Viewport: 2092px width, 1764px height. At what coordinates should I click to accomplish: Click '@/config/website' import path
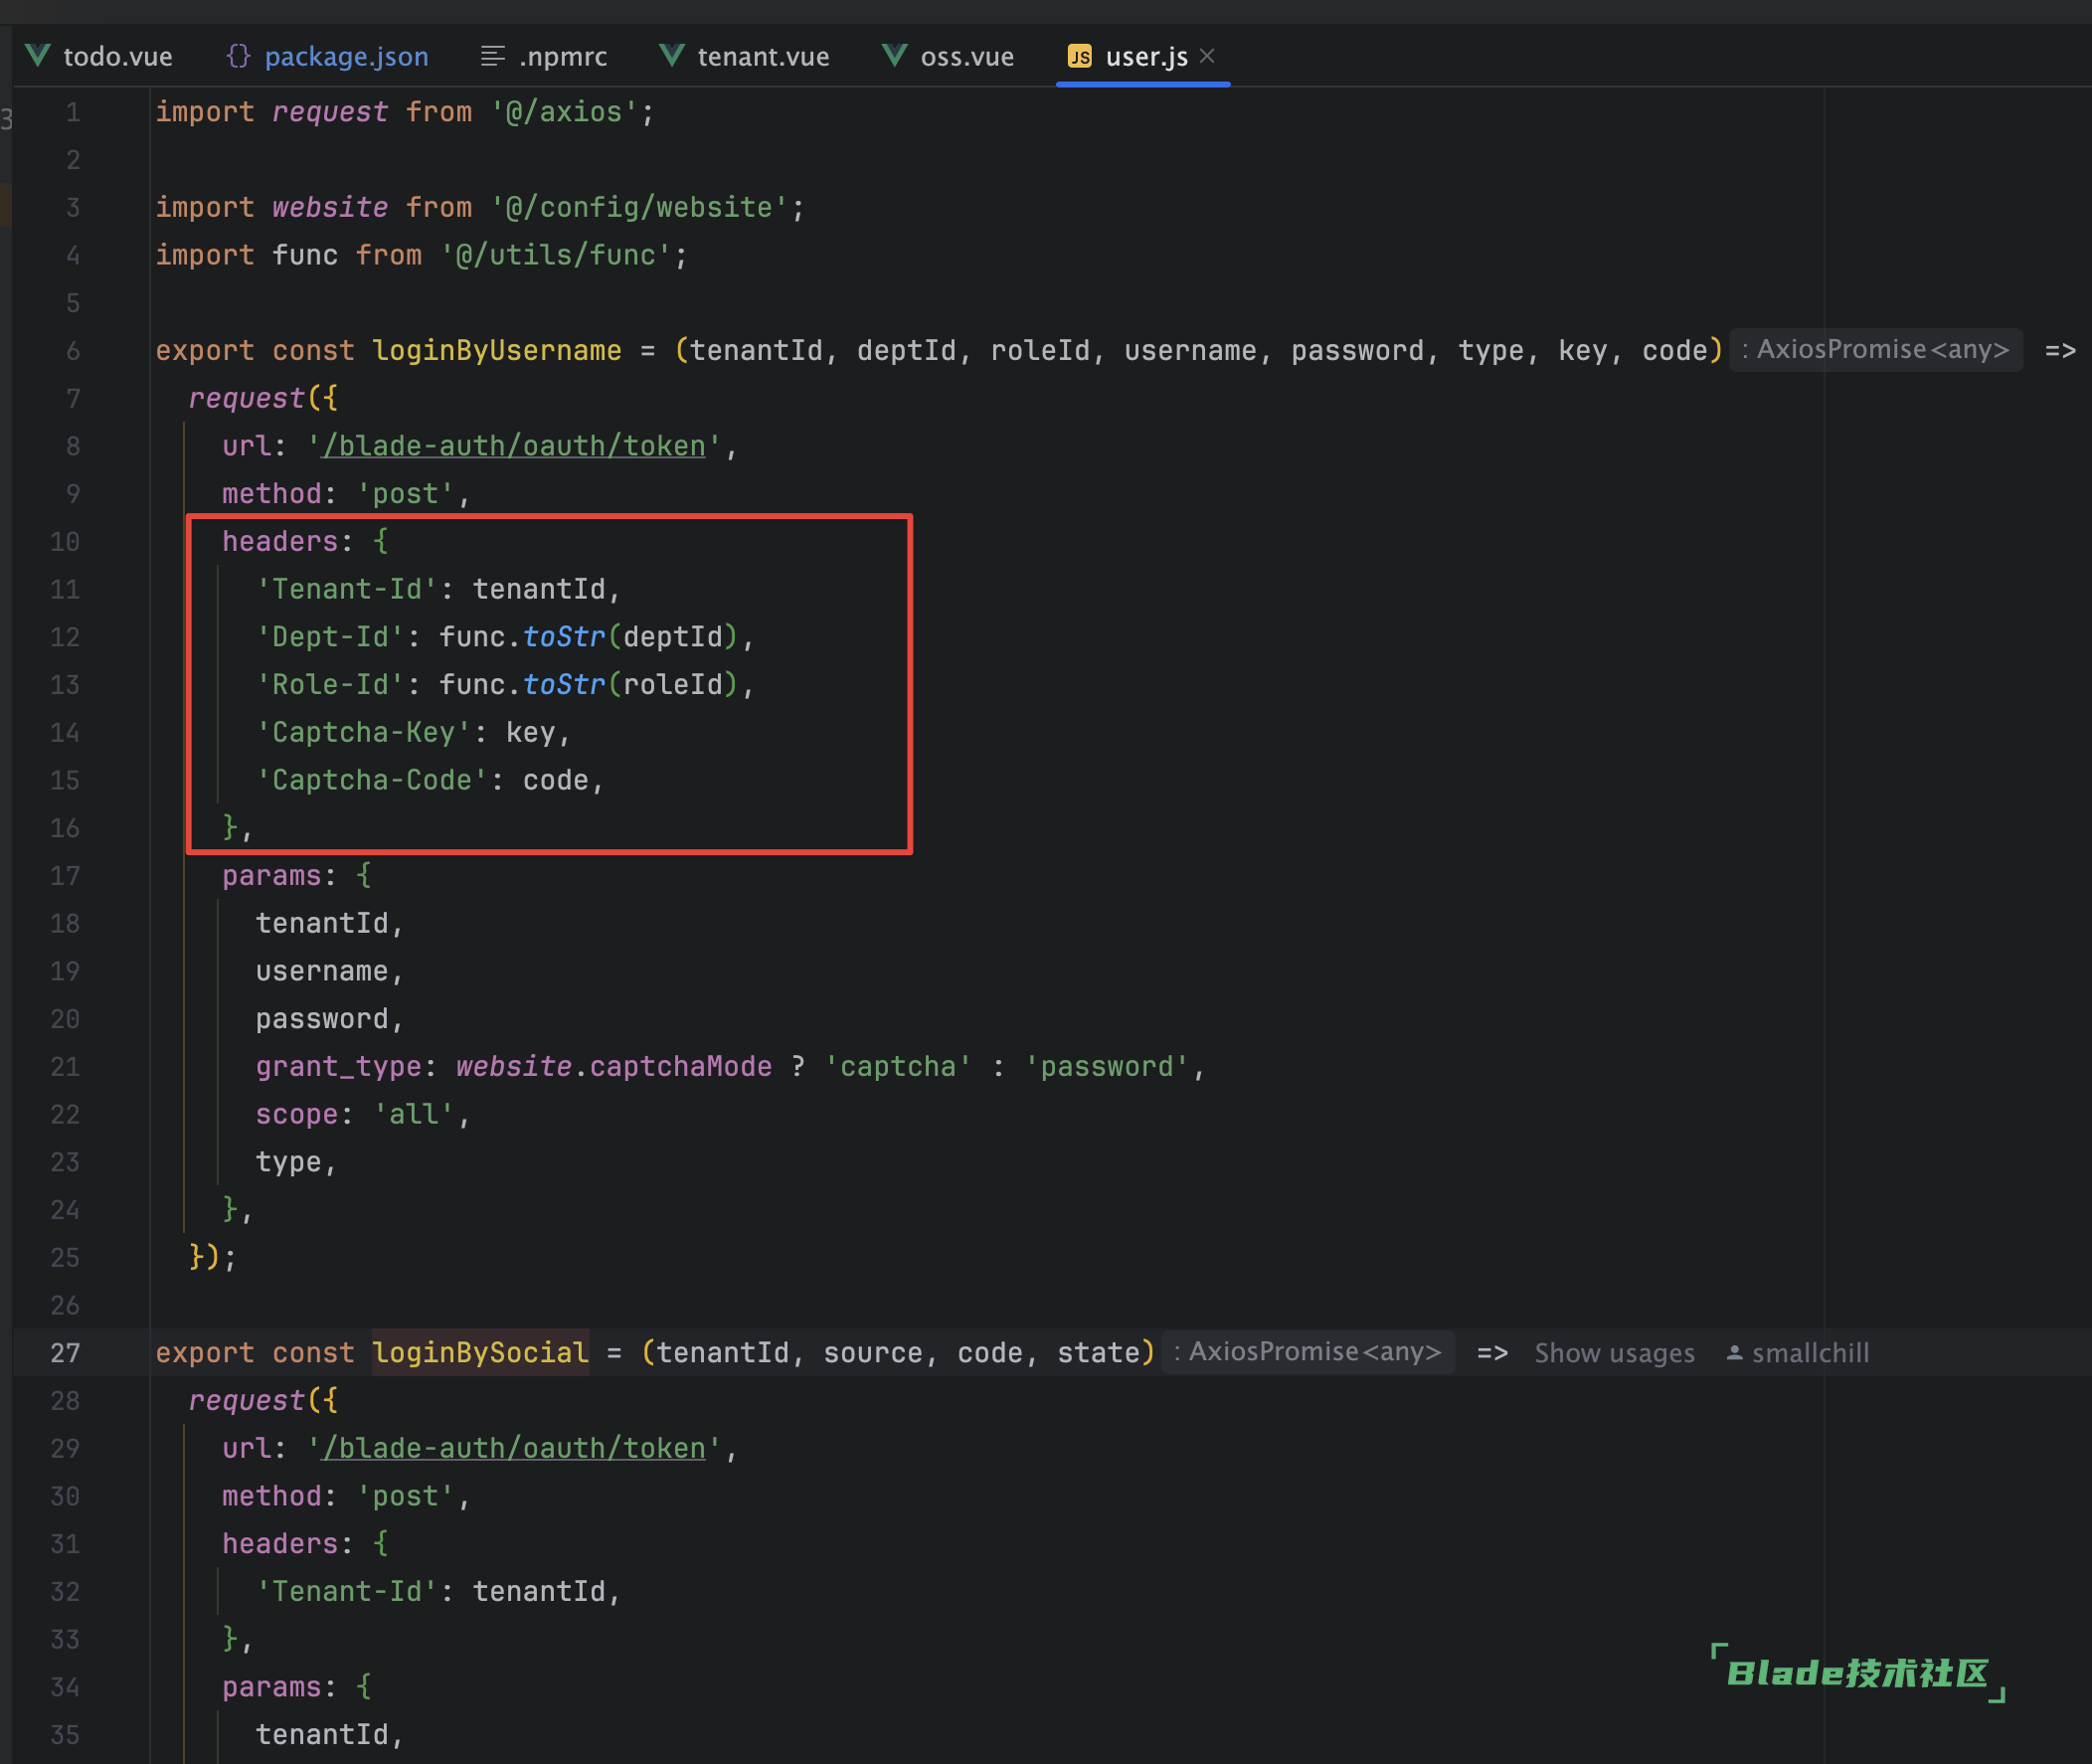pos(639,207)
